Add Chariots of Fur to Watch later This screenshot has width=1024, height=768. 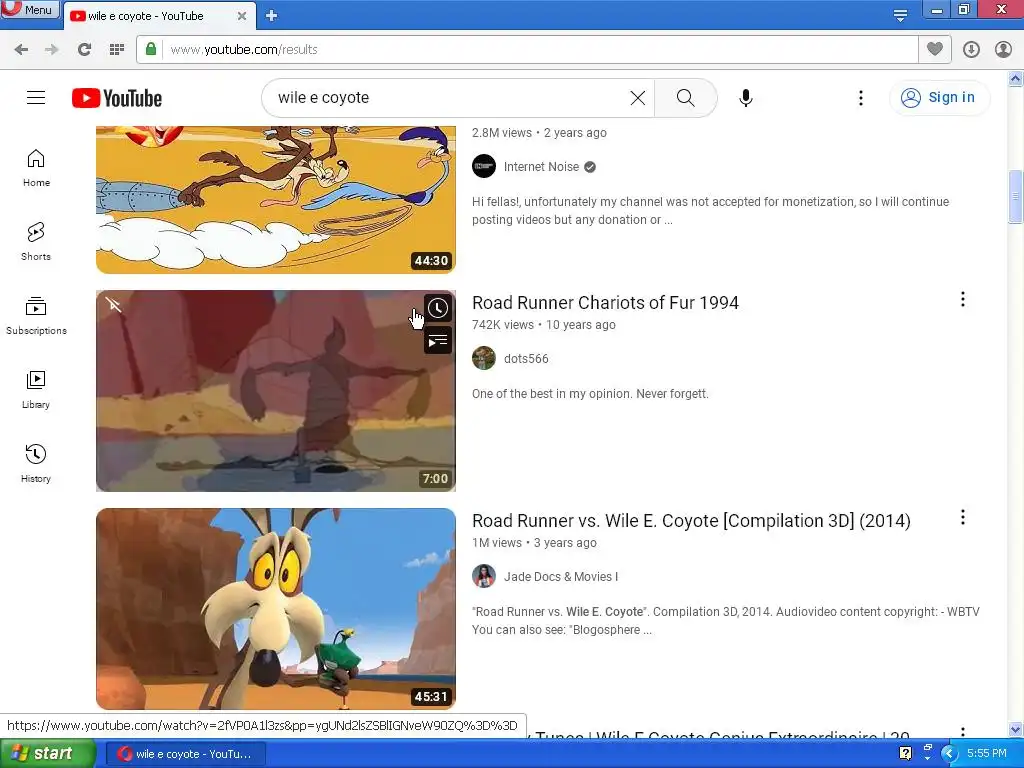tap(438, 308)
